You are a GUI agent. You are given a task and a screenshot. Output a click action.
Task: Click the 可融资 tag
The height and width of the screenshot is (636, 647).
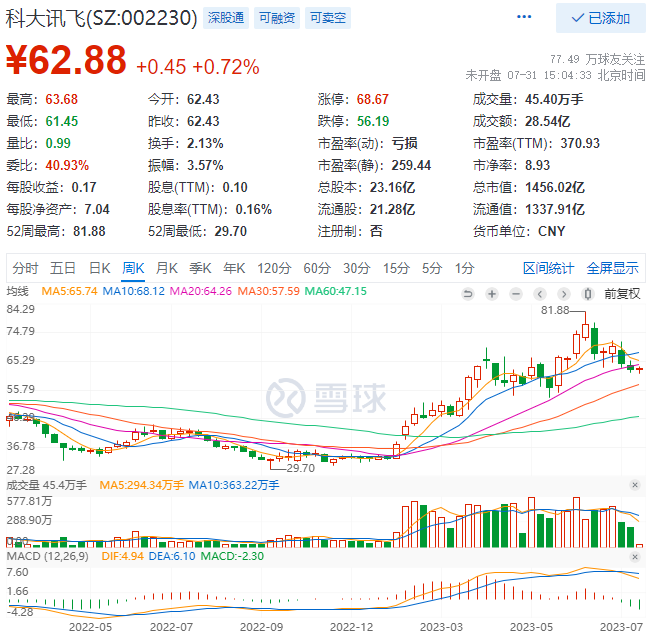[x=275, y=18]
